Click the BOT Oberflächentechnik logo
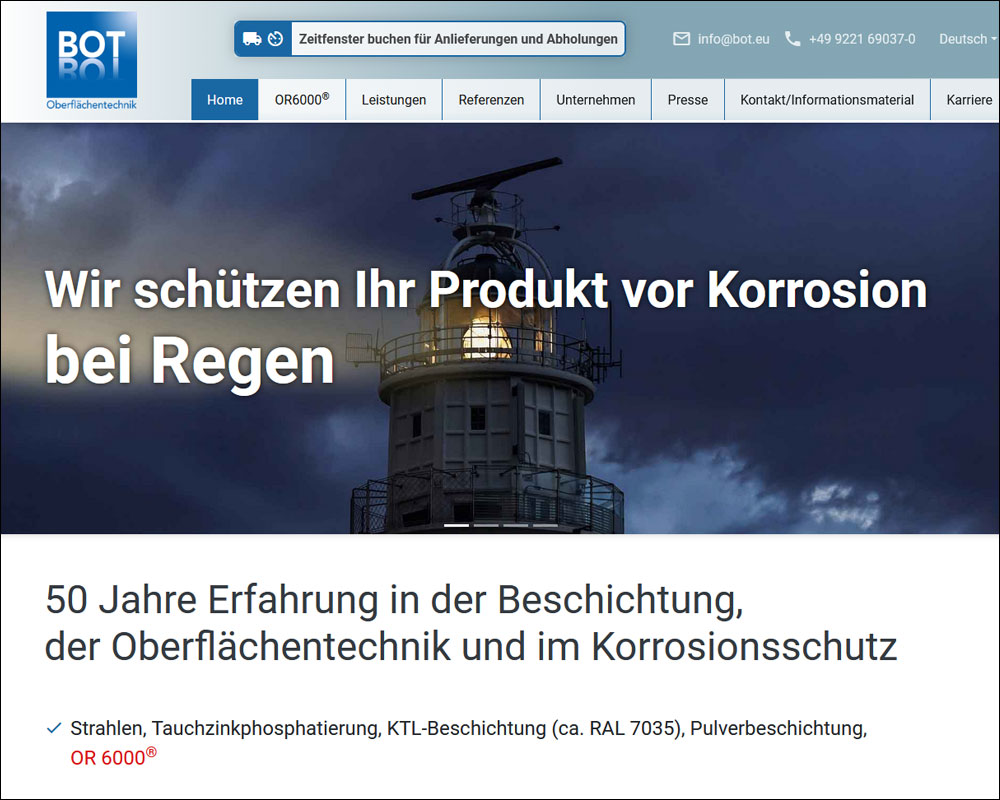1000x800 pixels. coord(91,60)
